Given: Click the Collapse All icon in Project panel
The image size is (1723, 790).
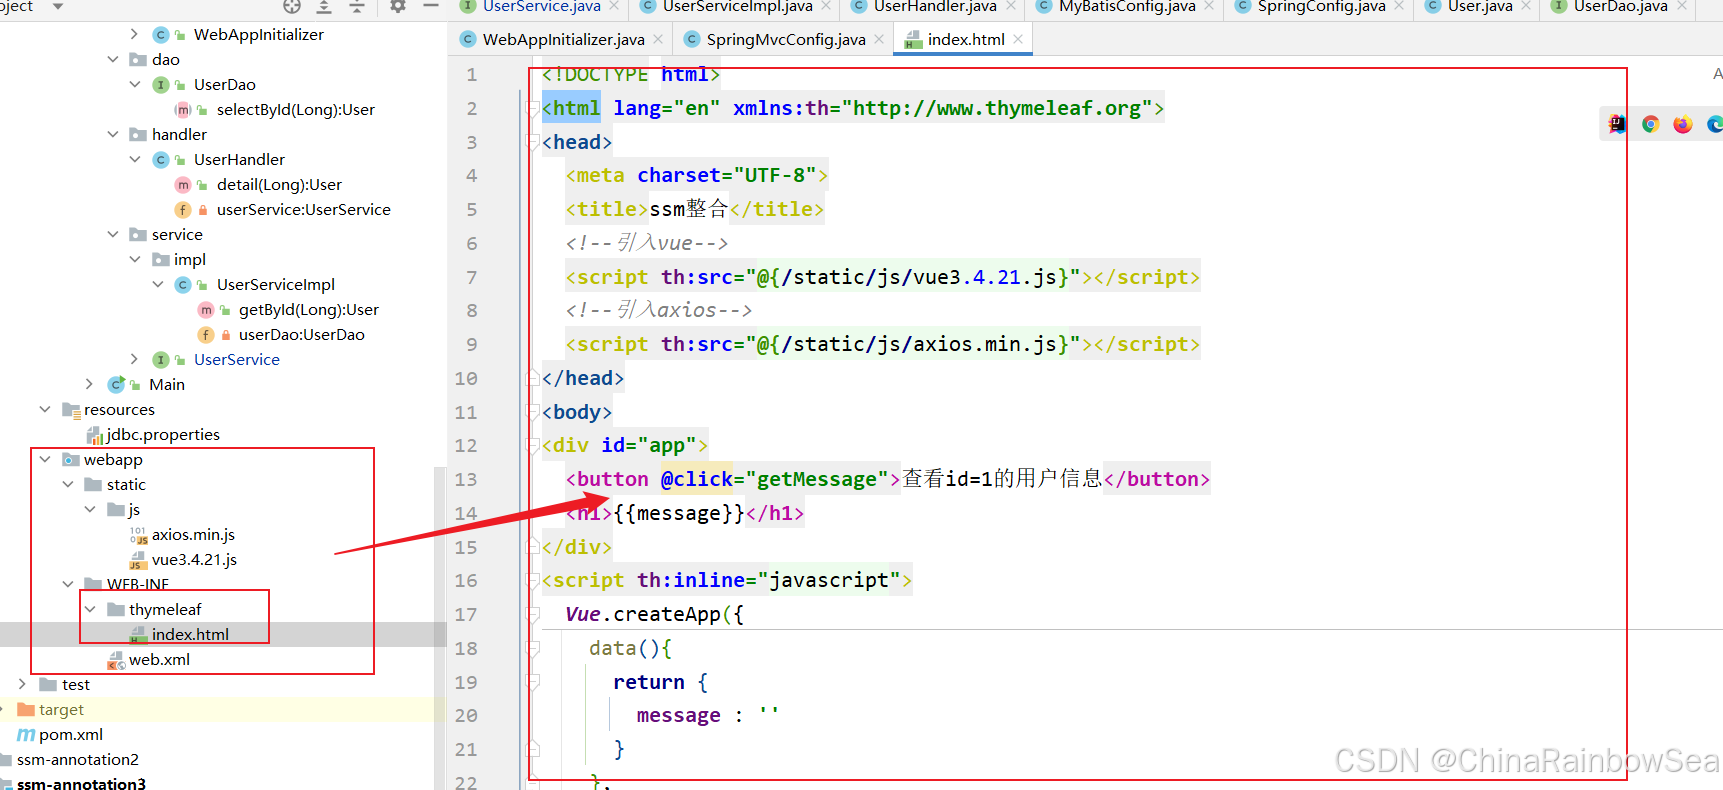Looking at the screenshot, I should tap(357, 6).
